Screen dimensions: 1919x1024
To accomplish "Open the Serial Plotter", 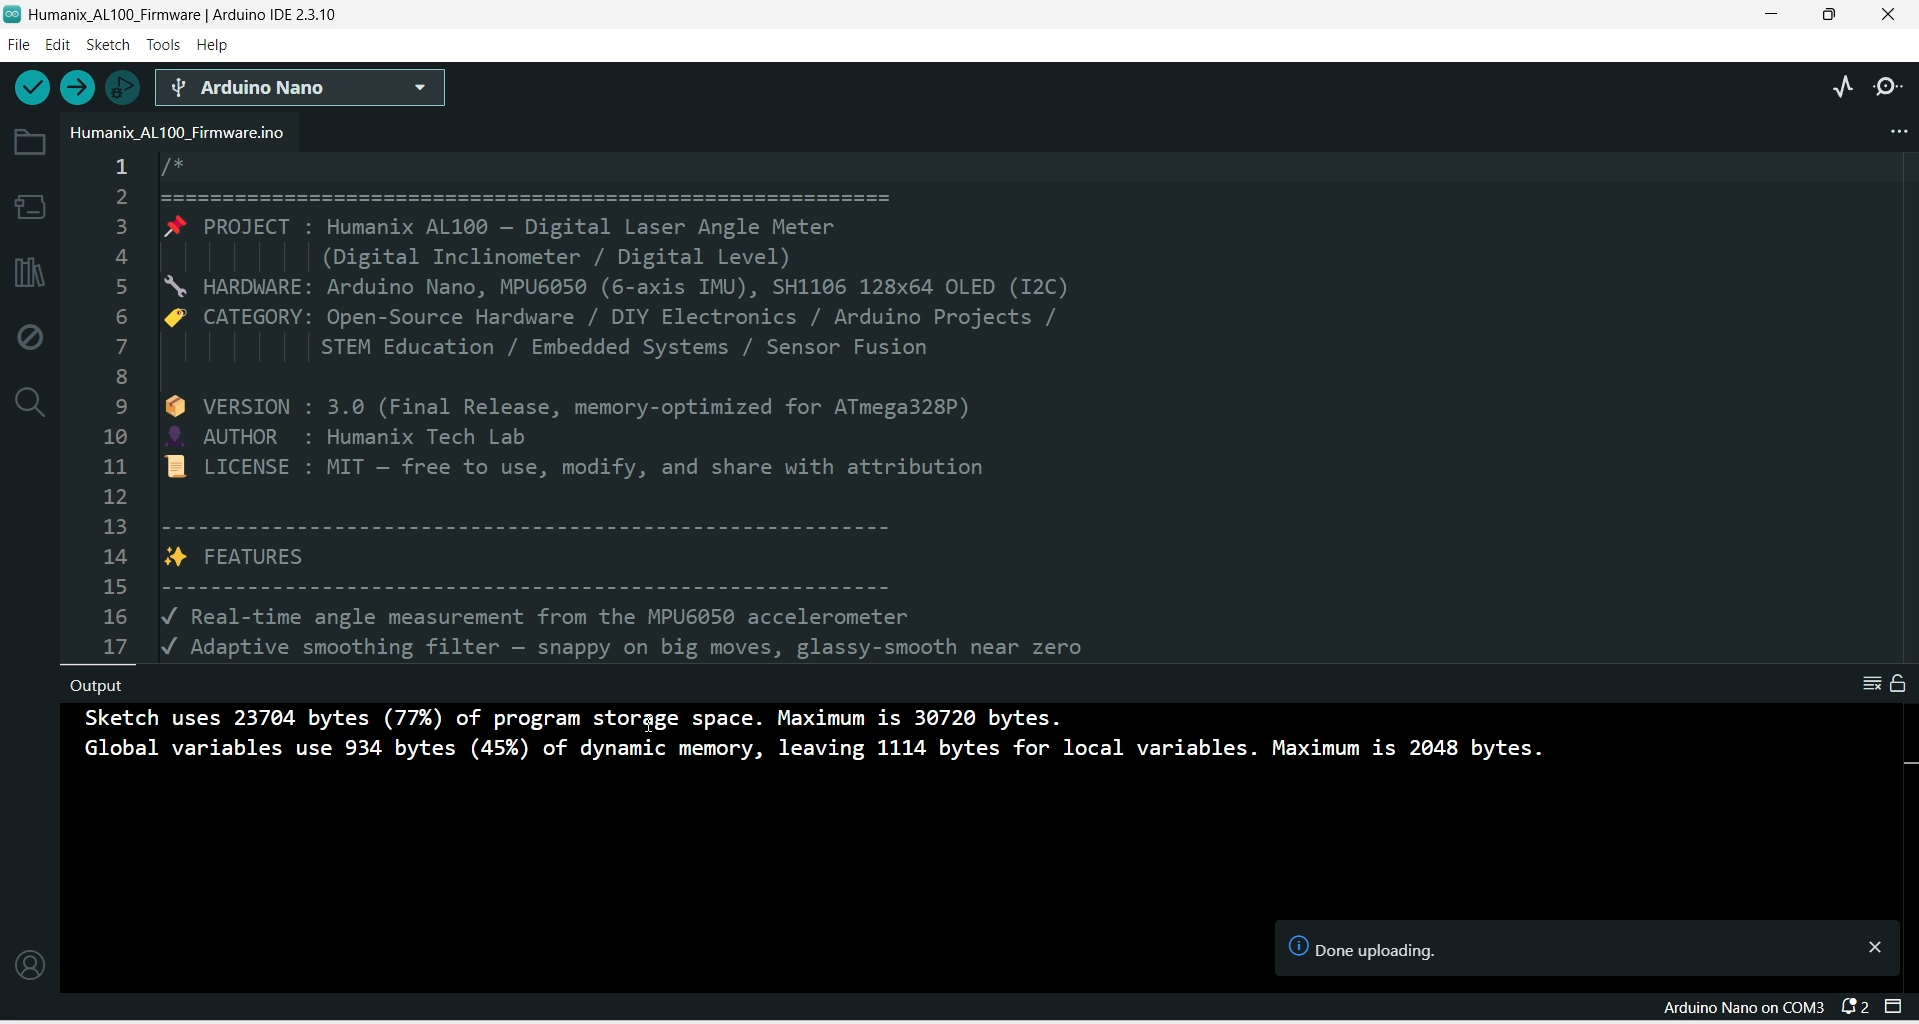I will pyautogui.click(x=1845, y=88).
